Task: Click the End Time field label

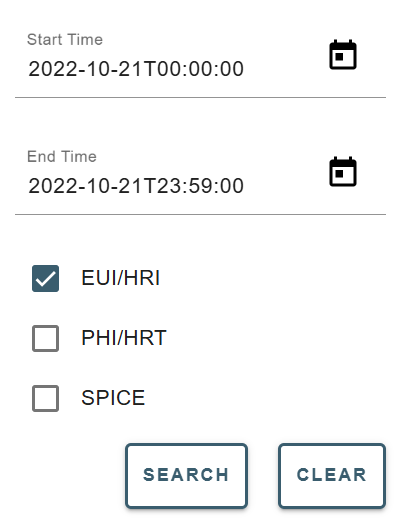Action: [62, 157]
